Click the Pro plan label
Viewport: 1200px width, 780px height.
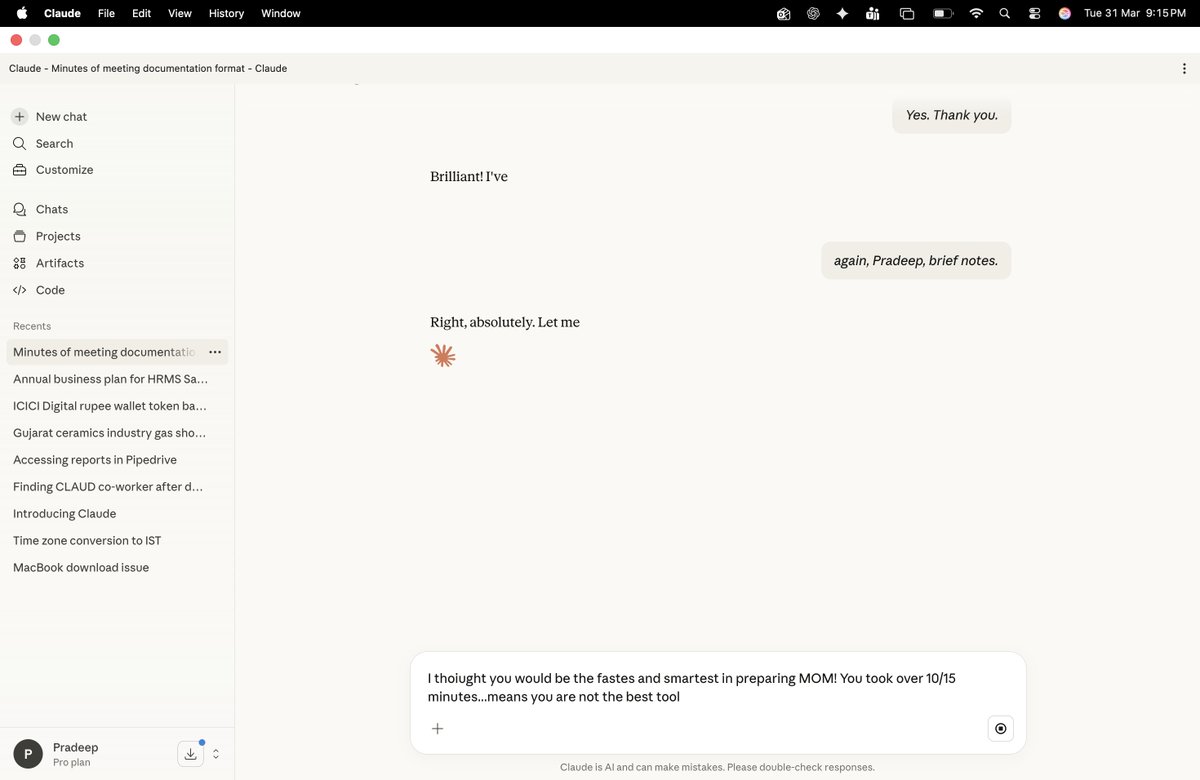coord(71,763)
